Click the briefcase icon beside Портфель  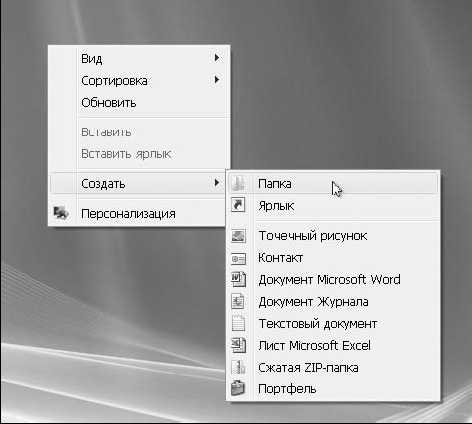tap(238, 388)
